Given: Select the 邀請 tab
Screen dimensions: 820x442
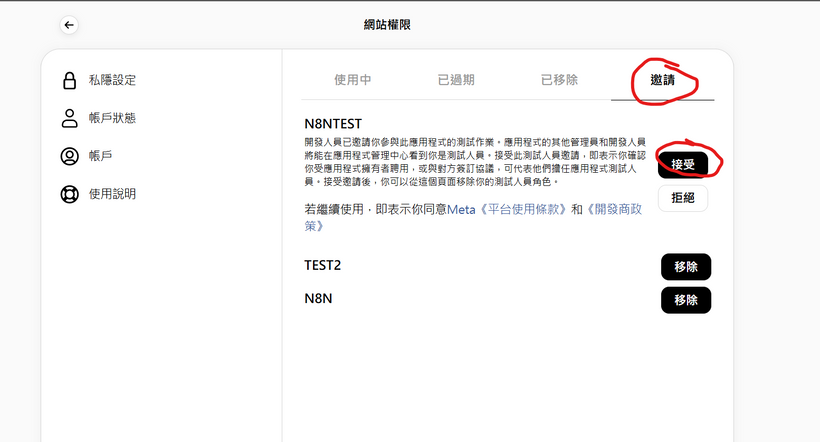Looking at the screenshot, I should (662, 80).
